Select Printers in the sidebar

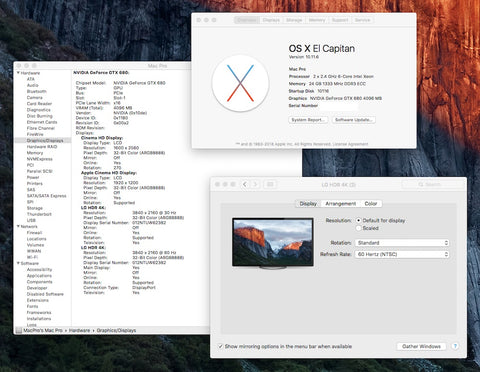tap(35, 183)
